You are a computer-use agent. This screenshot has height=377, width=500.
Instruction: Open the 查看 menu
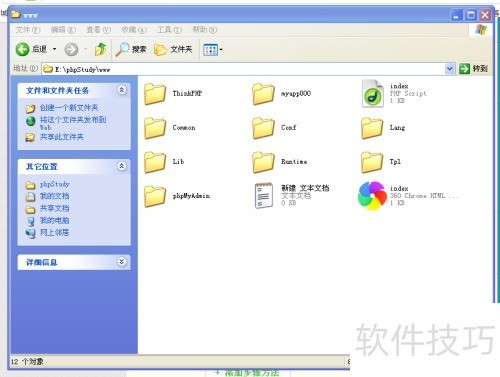point(98,30)
